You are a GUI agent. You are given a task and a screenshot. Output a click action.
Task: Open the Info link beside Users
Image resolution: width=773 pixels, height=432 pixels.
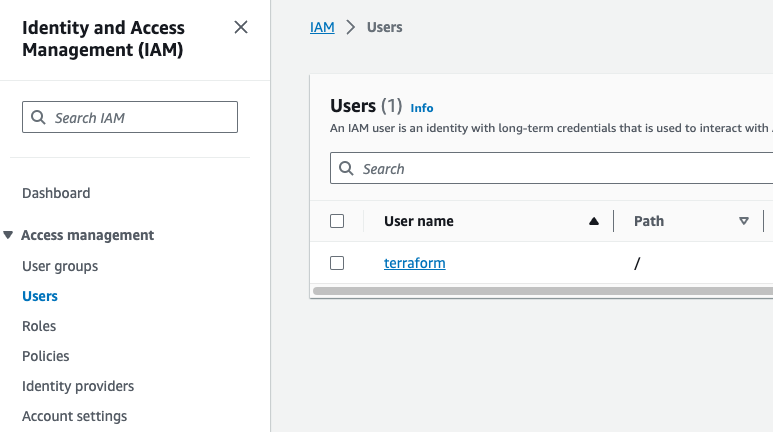(422, 108)
